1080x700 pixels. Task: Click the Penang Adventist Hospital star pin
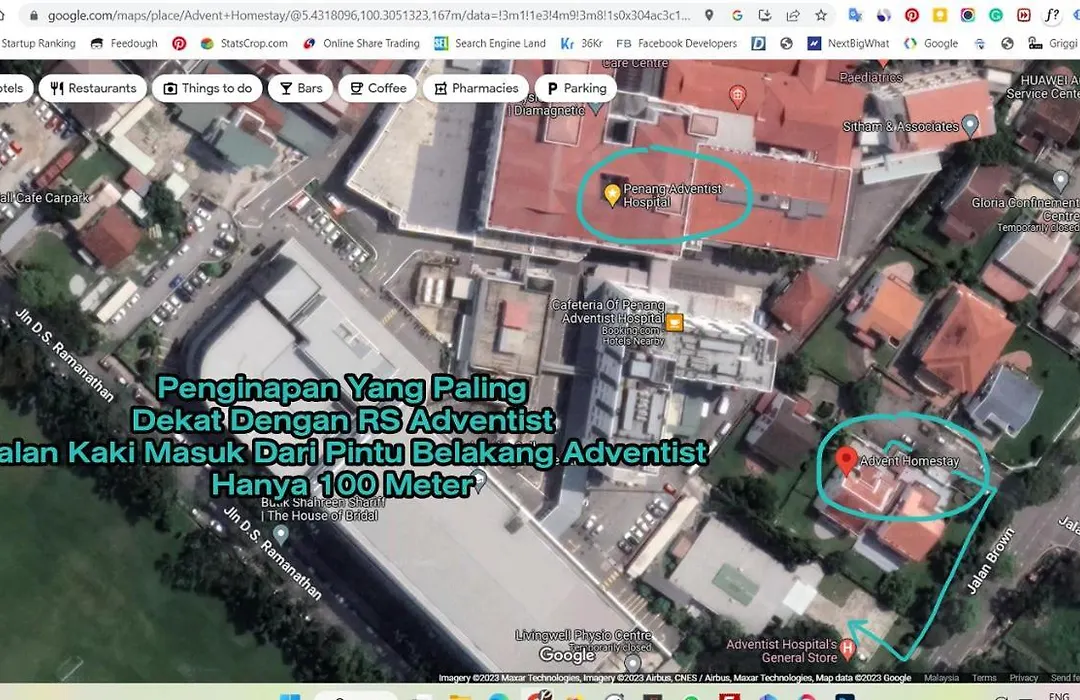[612, 195]
